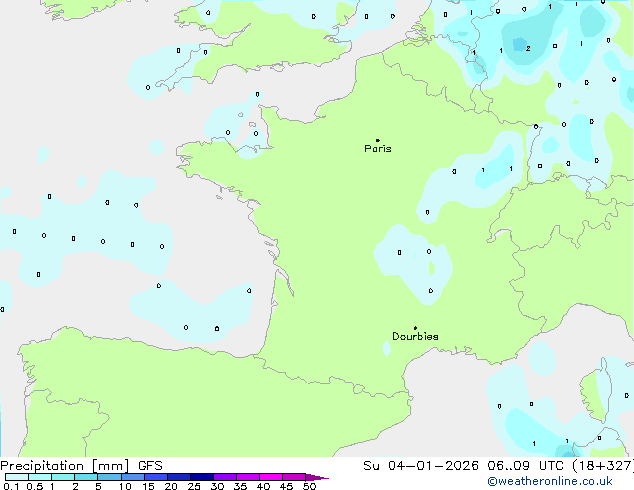Screen dimensions: 634x490
Task: Click the Paris city label
Action: coord(378,149)
